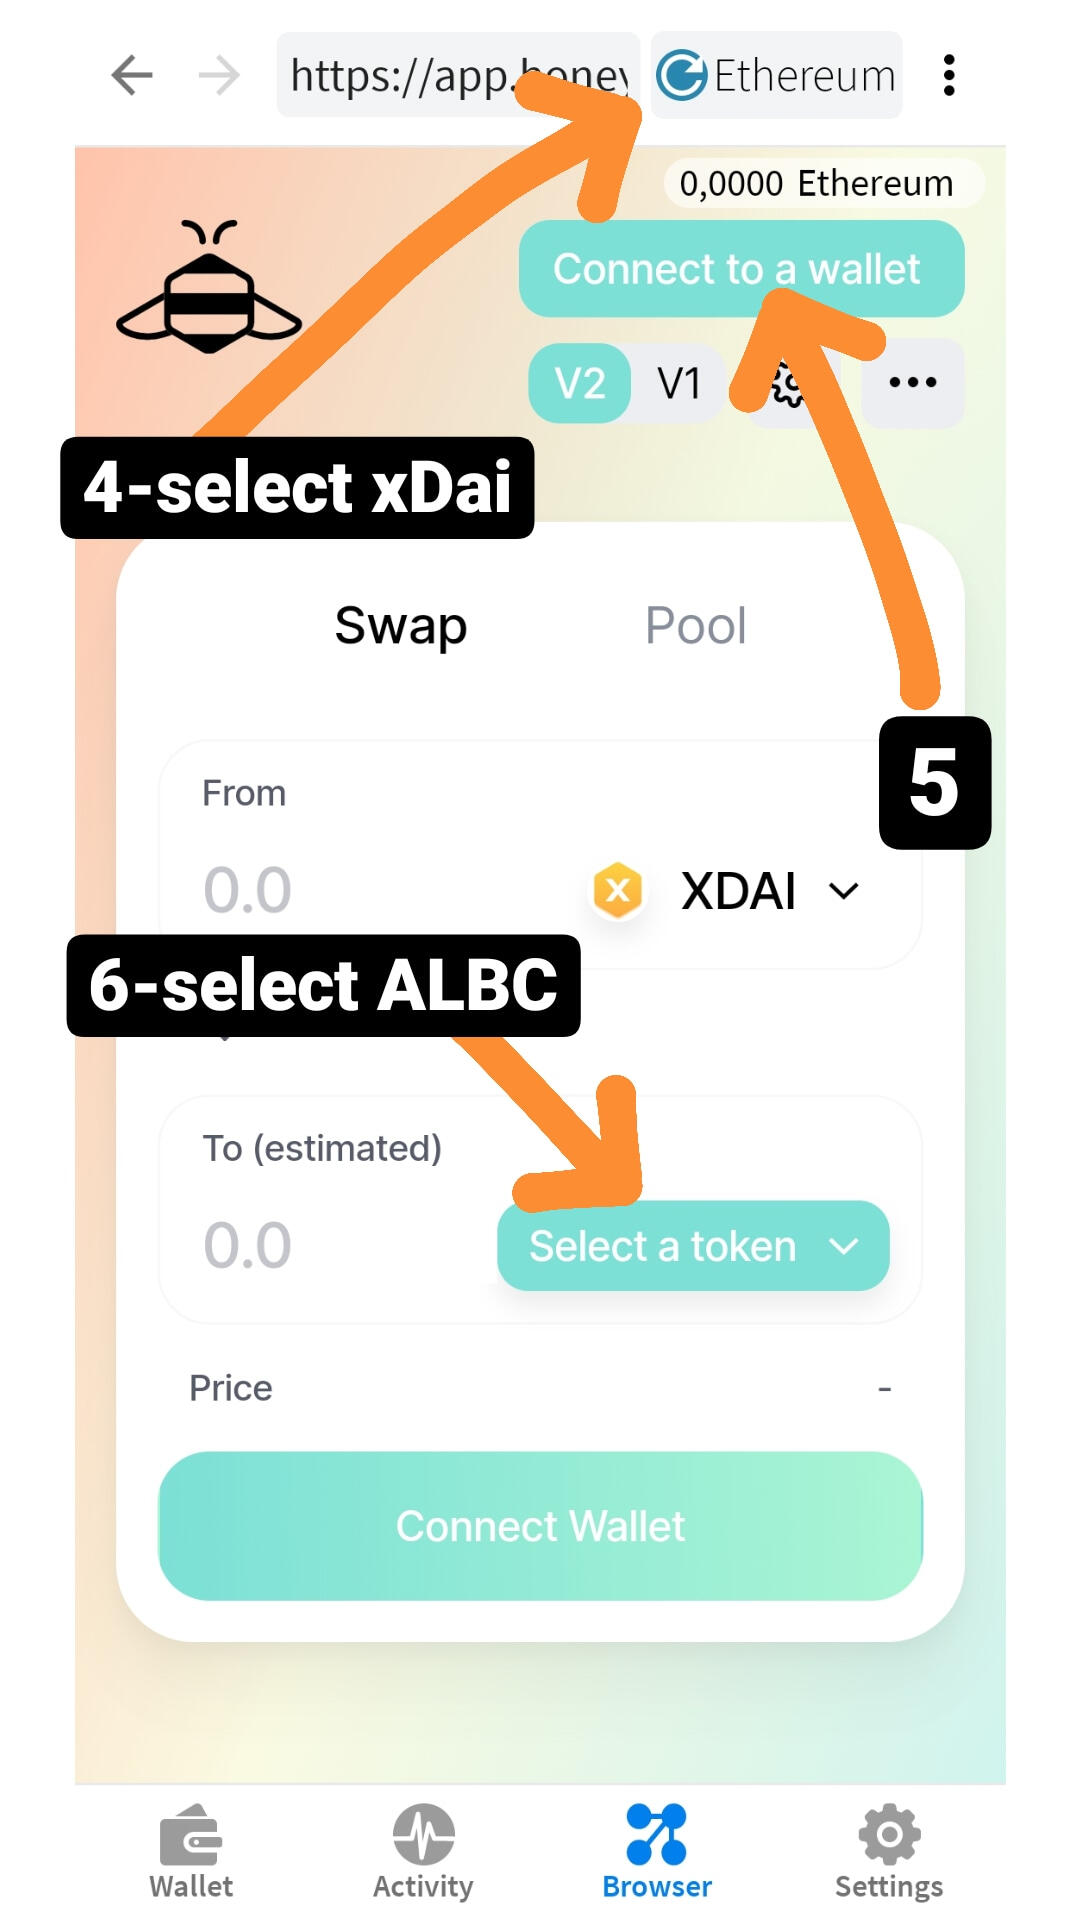Screen dimensions: 1080x1920
Task: Open the three-dot browser menu
Action: pos(948,75)
